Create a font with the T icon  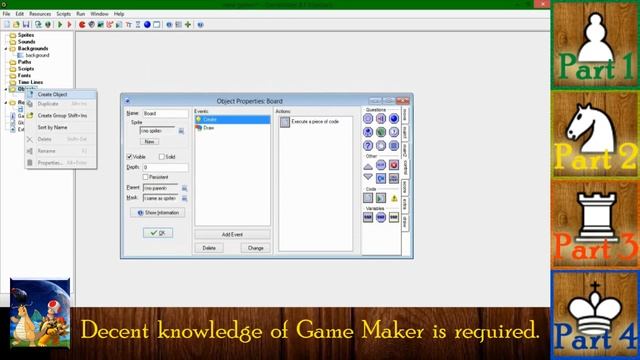pyautogui.click(x=129, y=24)
